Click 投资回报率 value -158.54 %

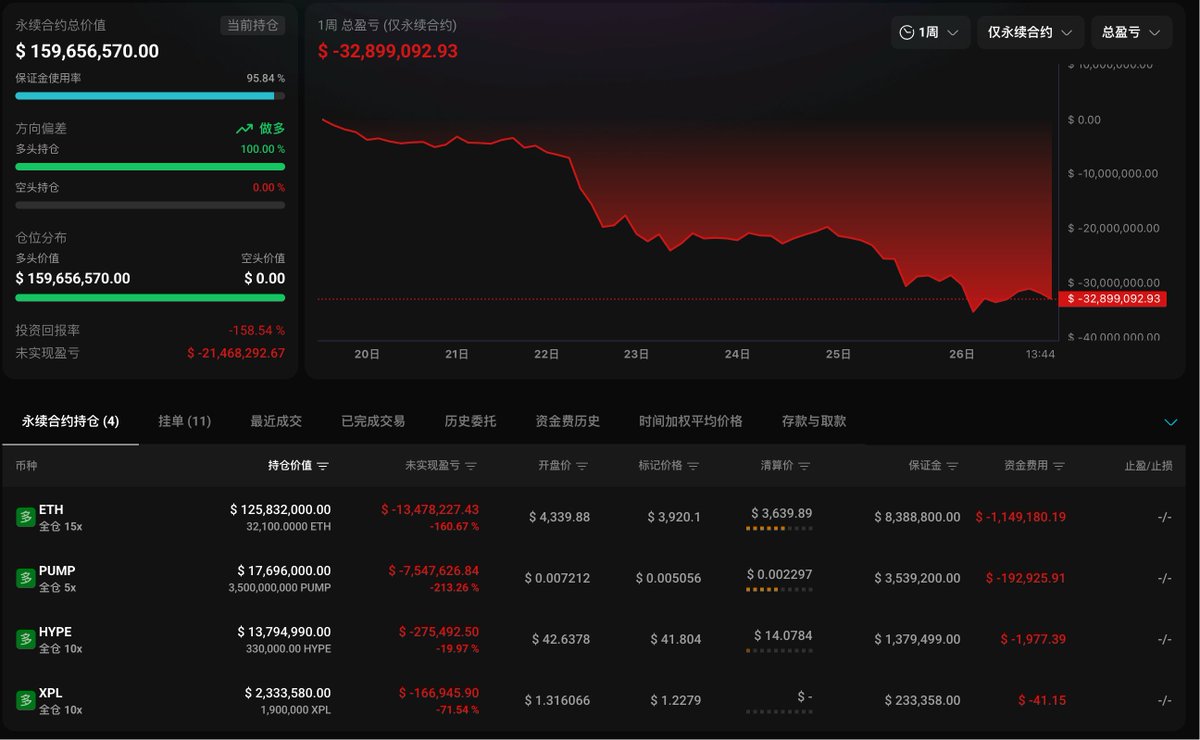(257, 330)
